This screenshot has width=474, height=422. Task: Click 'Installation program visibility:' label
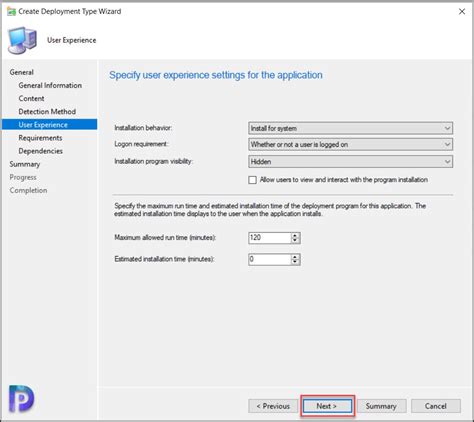click(x=154, y=161)
